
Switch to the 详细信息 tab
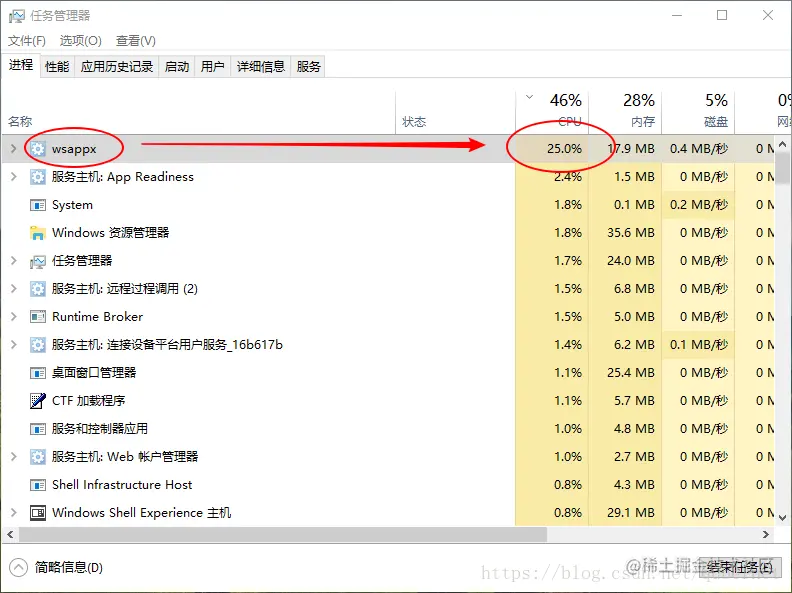point(261,67)
